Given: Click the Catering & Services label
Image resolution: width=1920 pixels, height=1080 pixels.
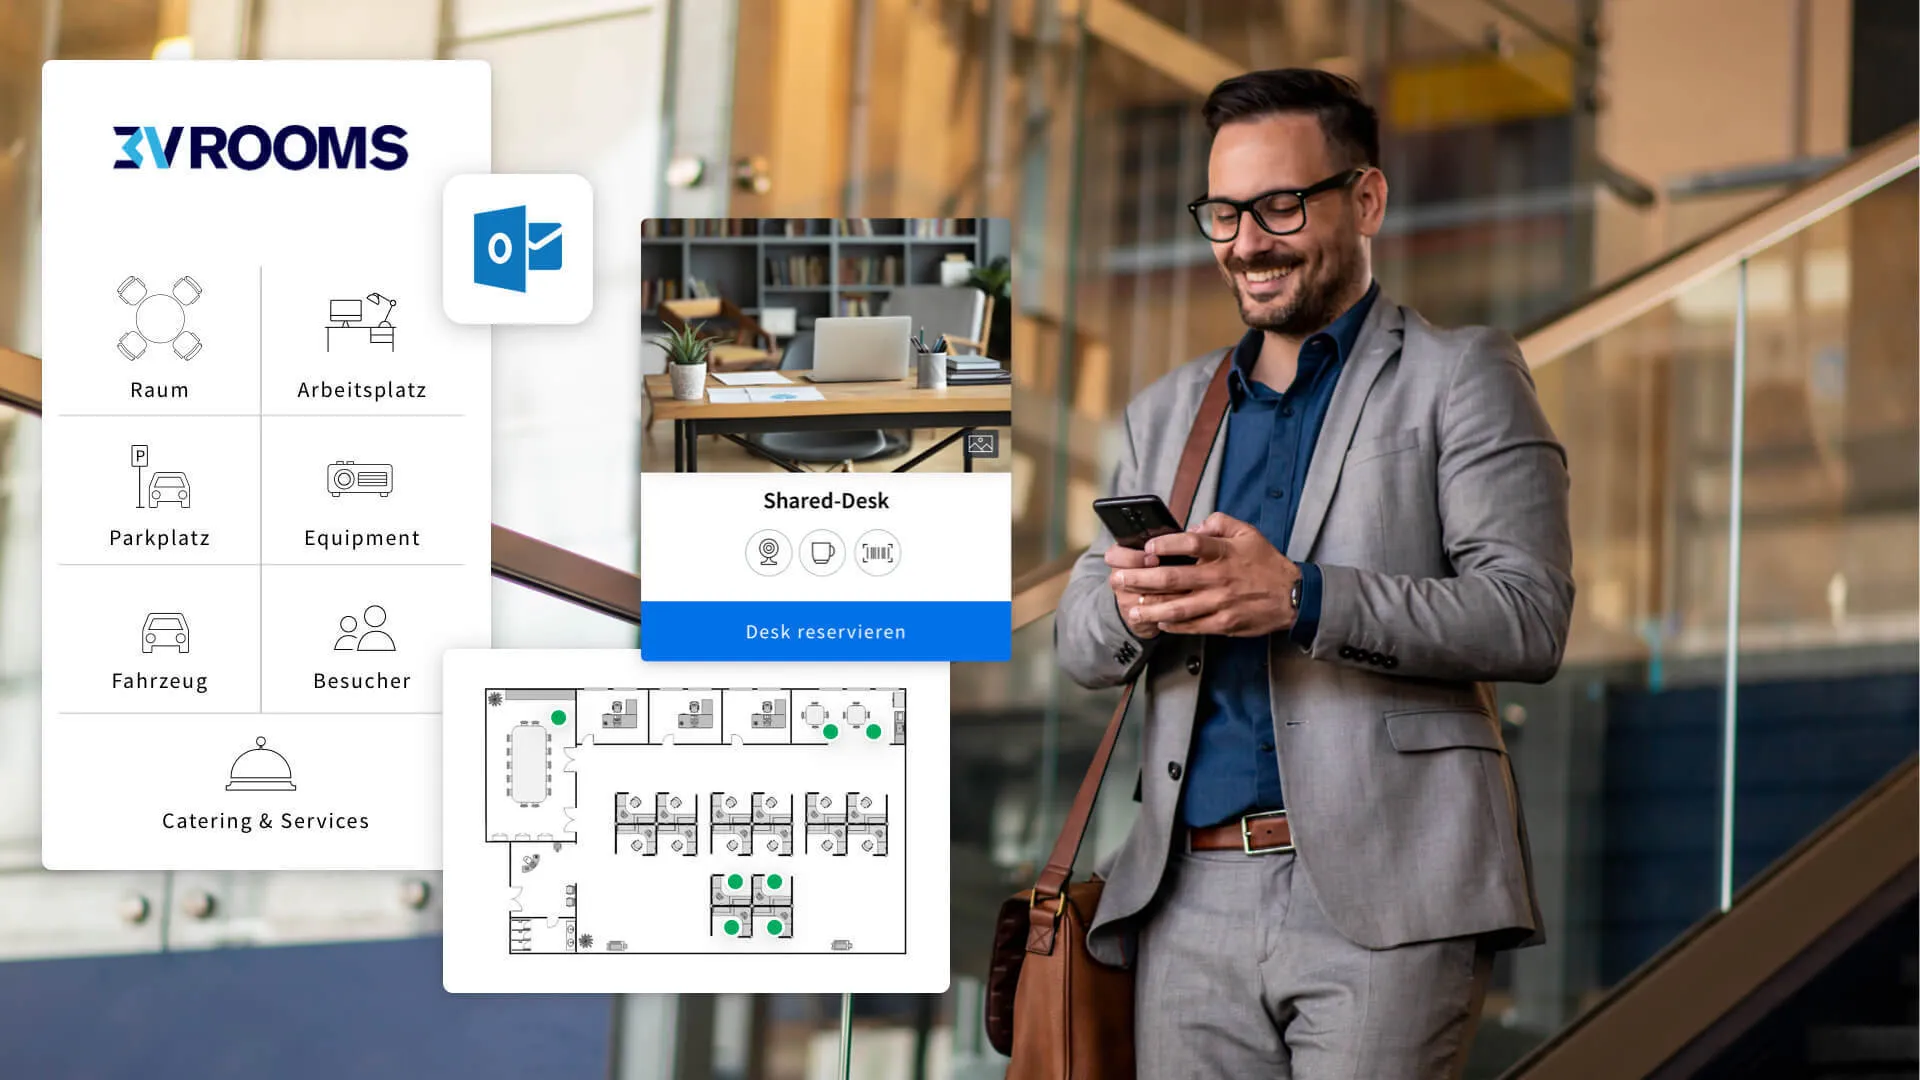Looking at the screenshot, I should coord(266,821).
